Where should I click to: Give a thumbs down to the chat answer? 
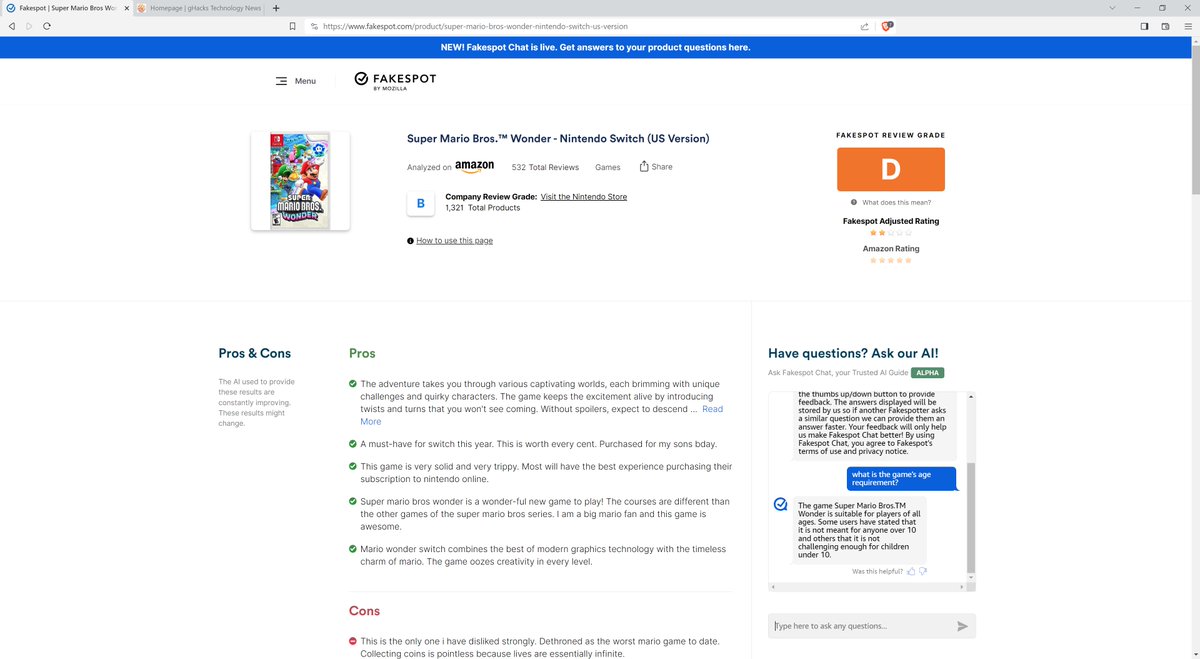pos(922,571)
